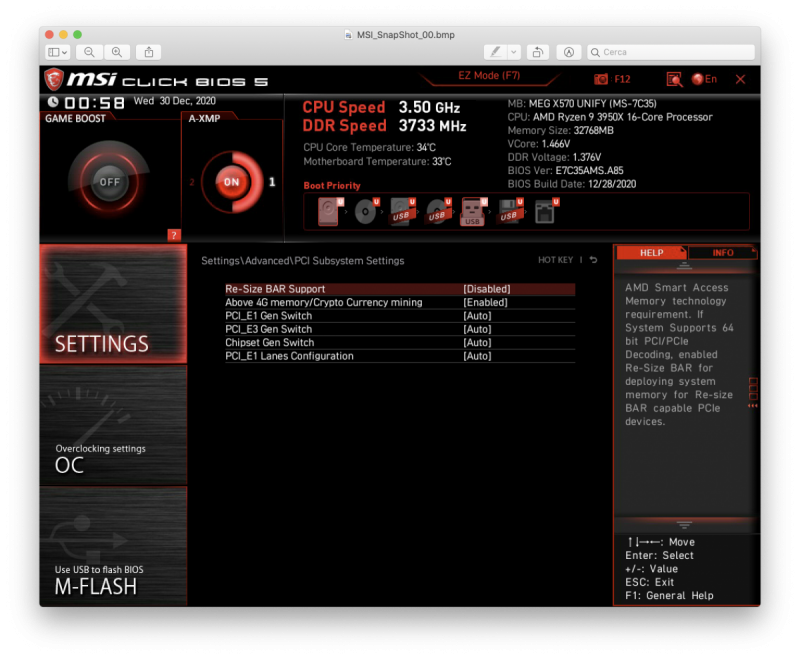800x659 pixels.
Task: Select the network boot priority icon
Action: click(546, 211)
